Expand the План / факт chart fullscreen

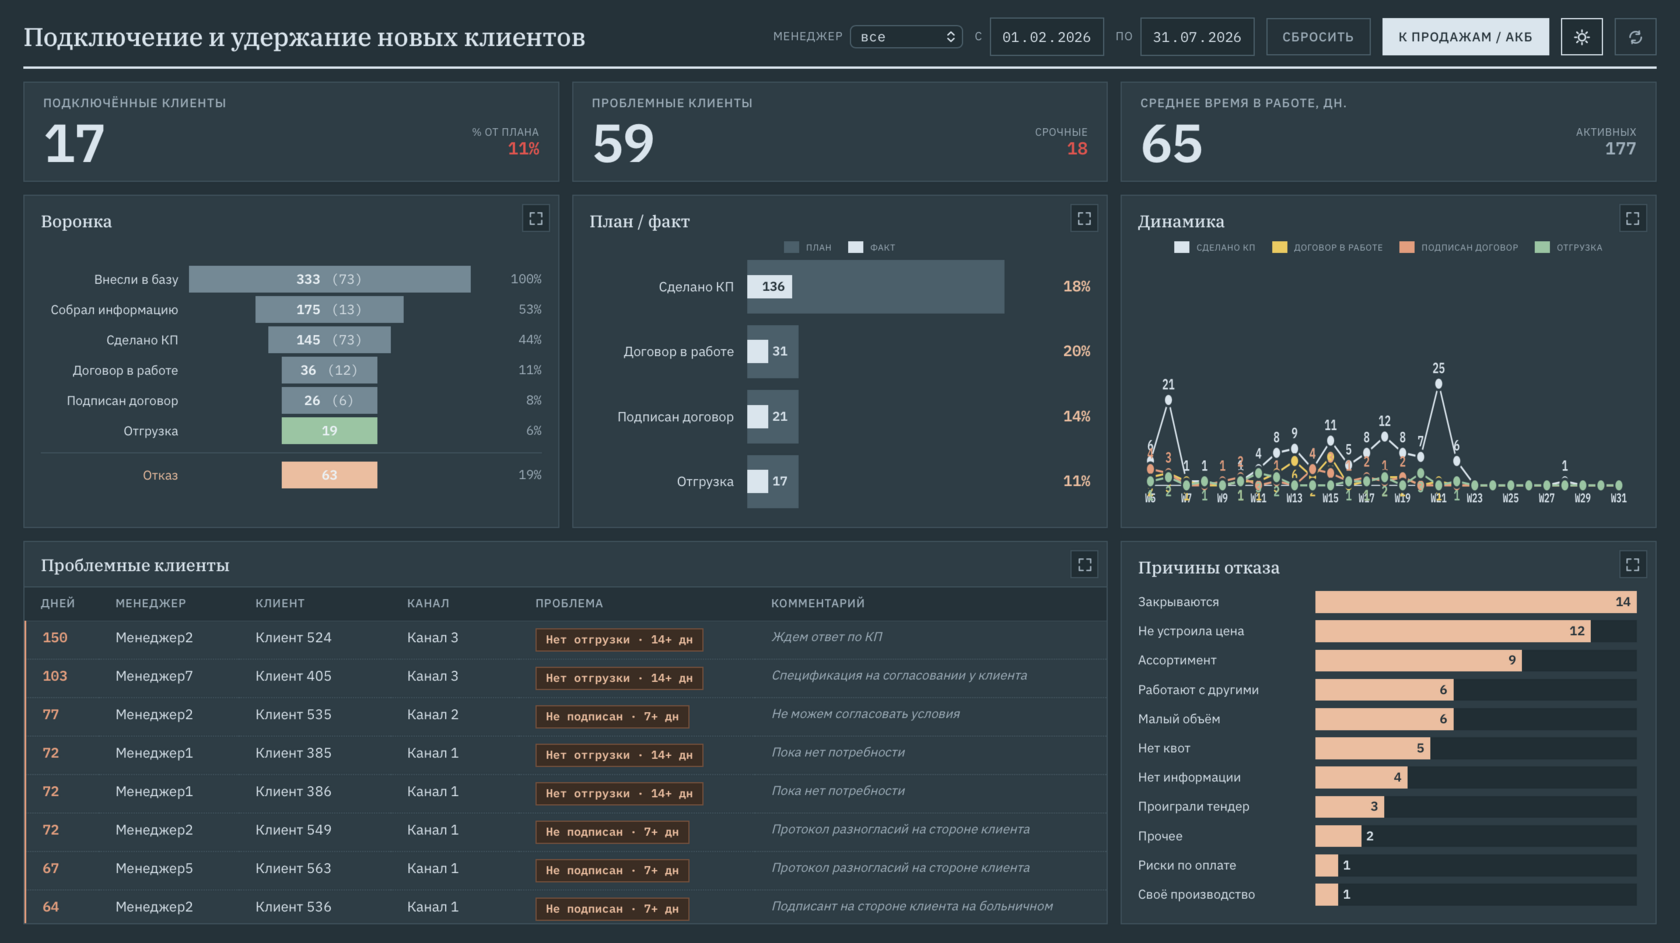(1084, 218)
